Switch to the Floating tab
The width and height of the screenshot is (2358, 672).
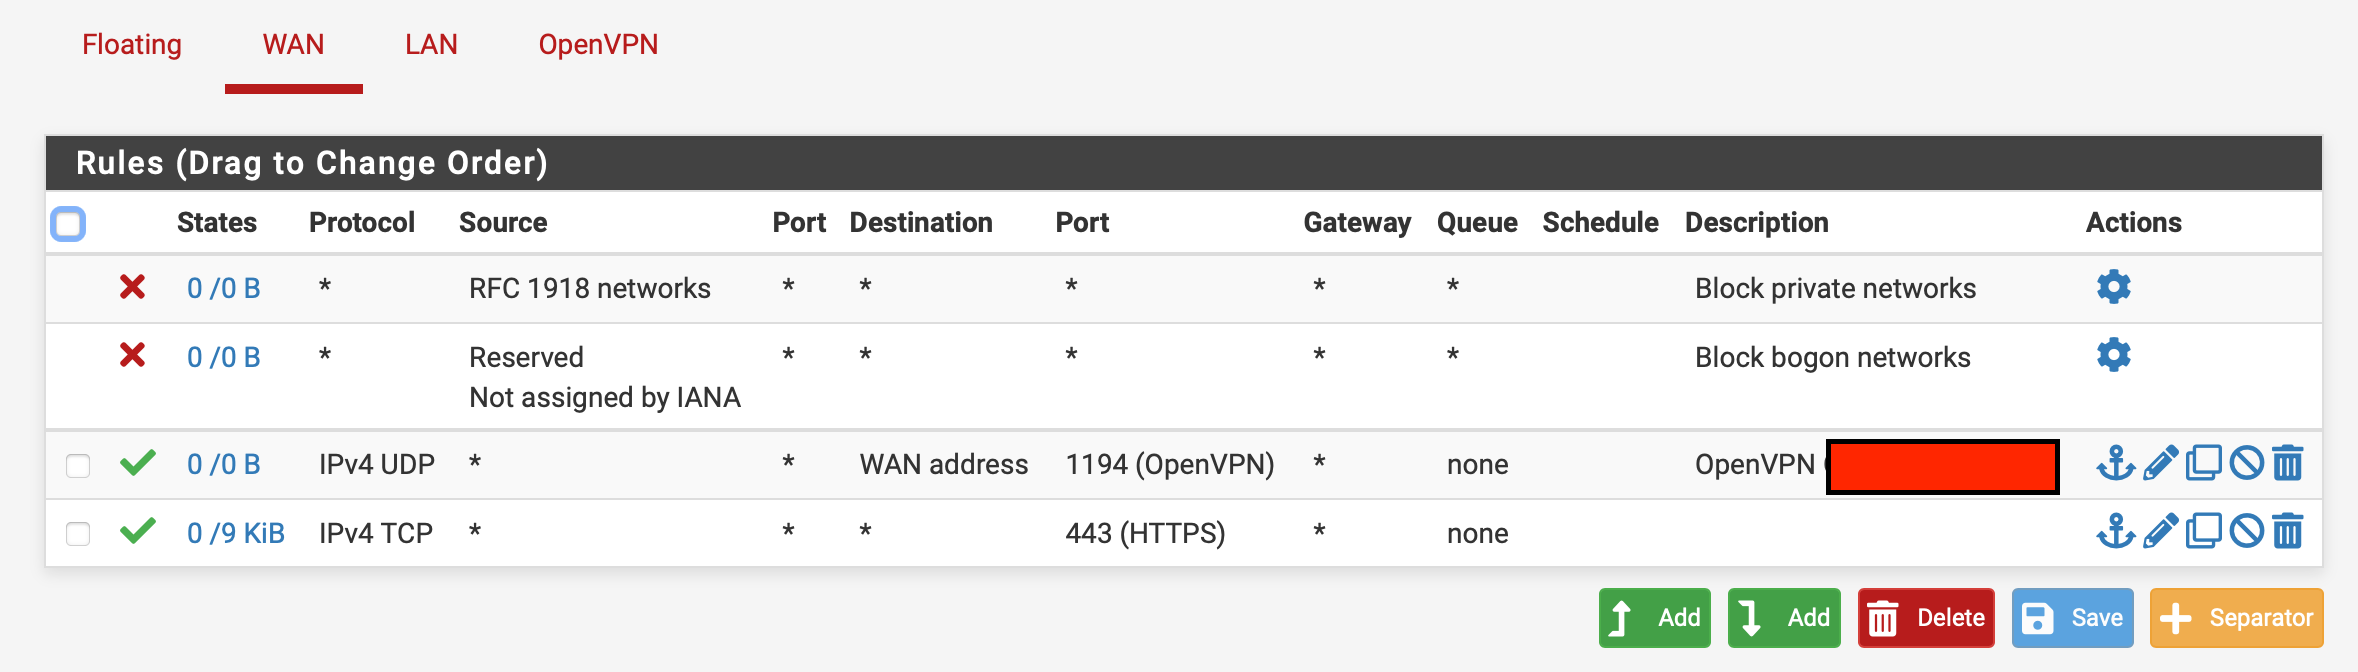(132, 45)
